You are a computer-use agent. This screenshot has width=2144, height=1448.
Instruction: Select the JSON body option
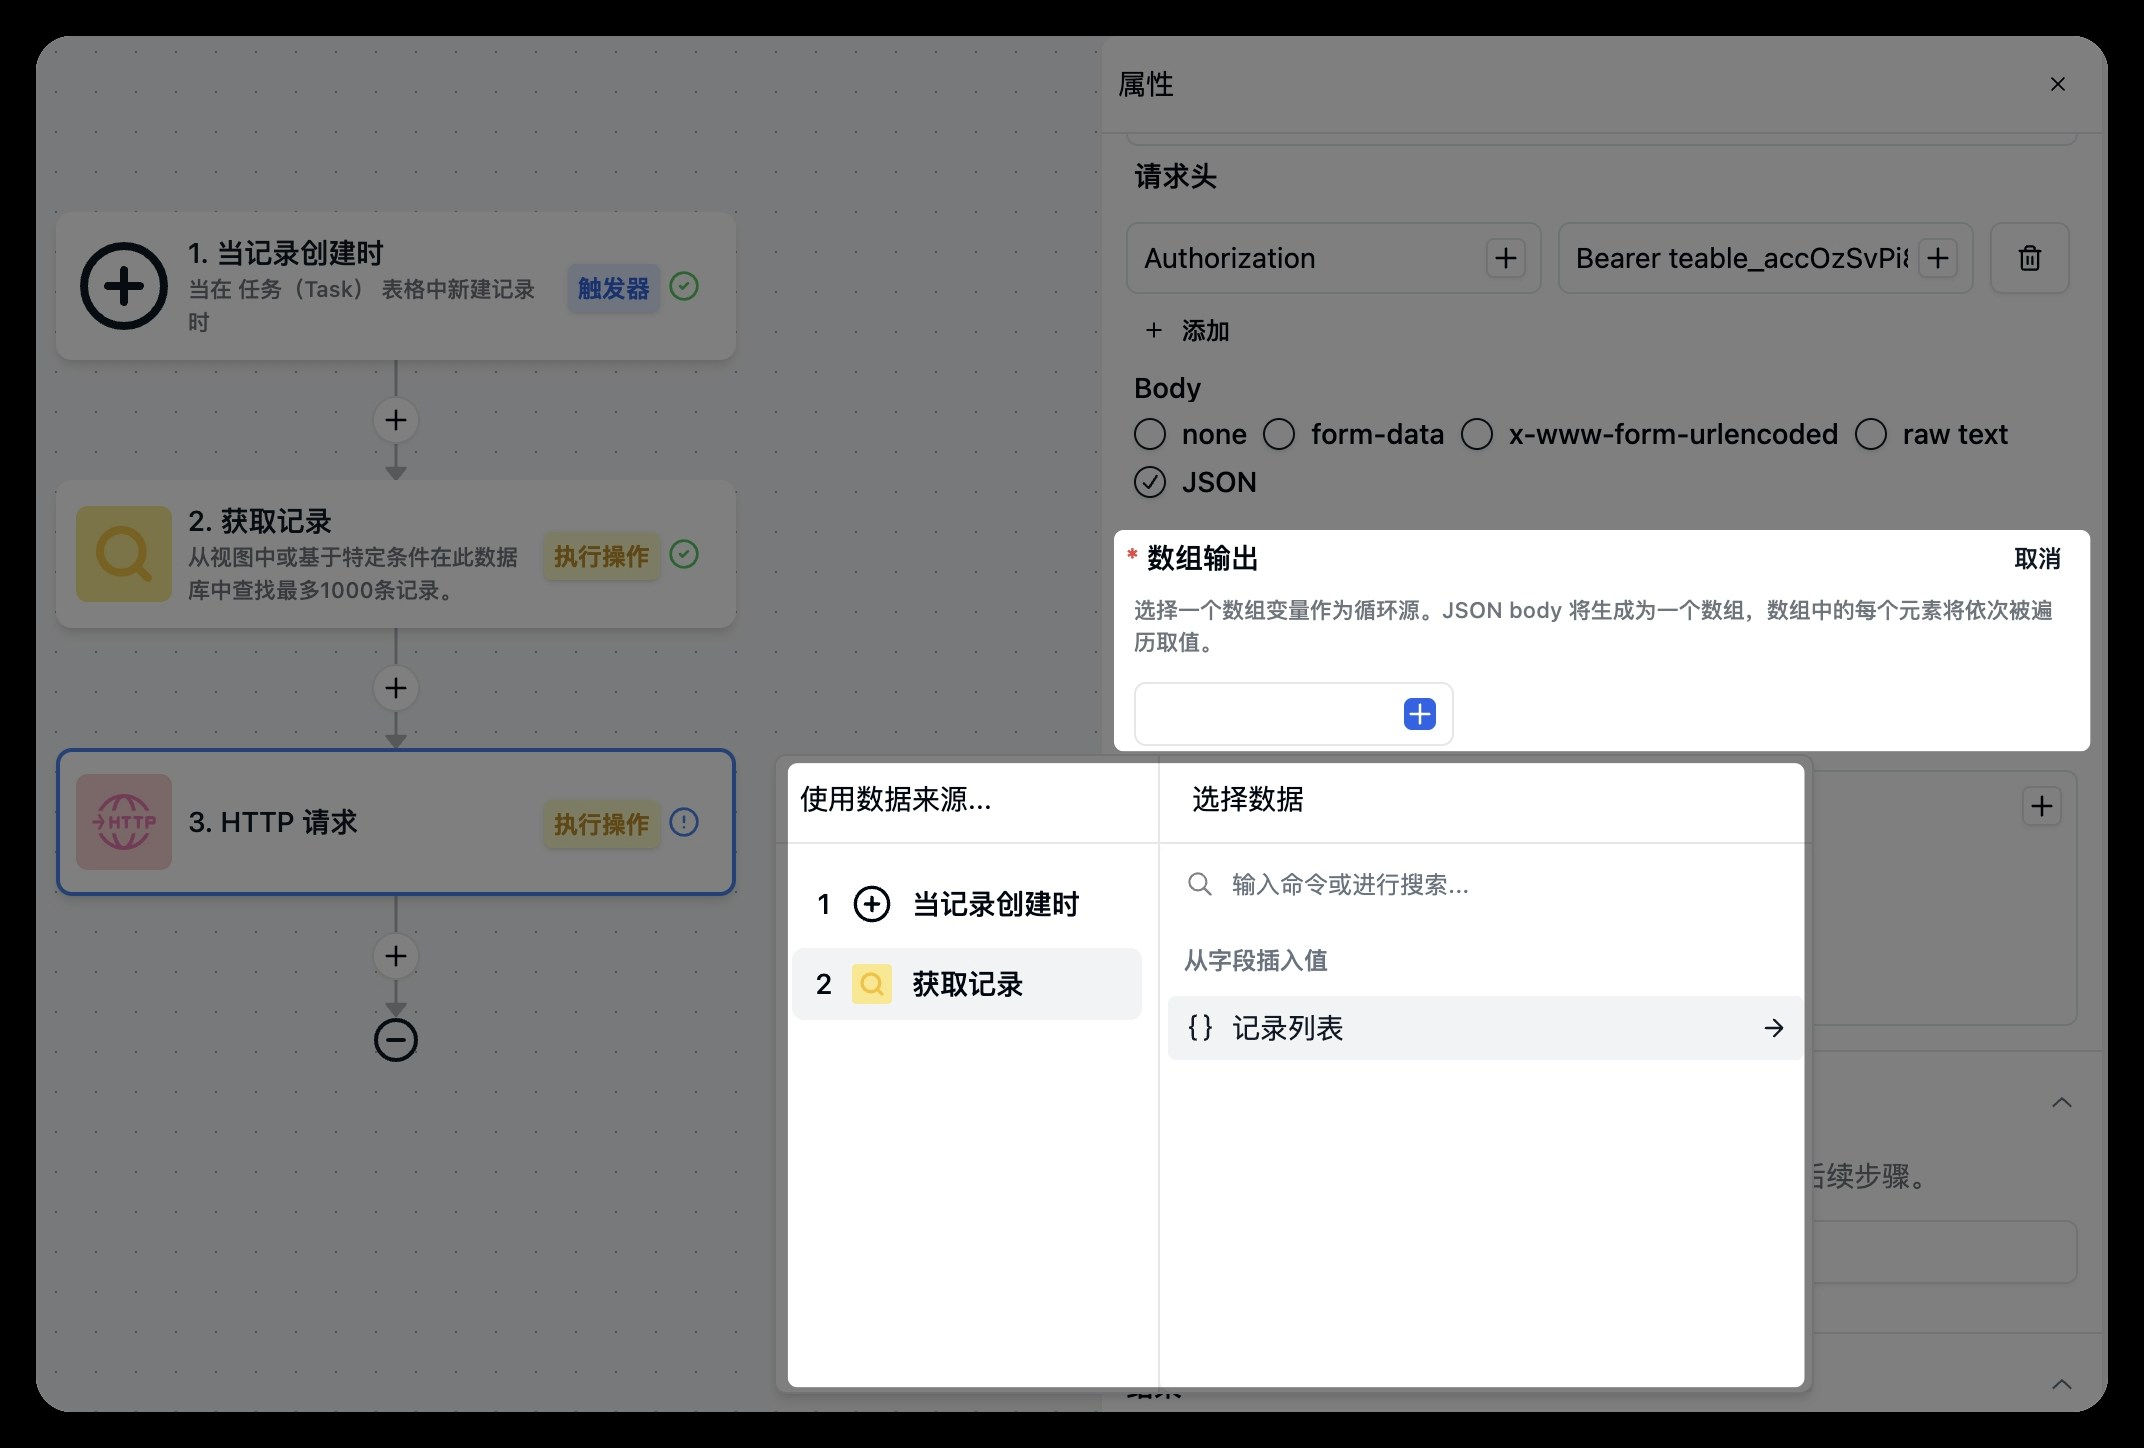(1150, 482)
